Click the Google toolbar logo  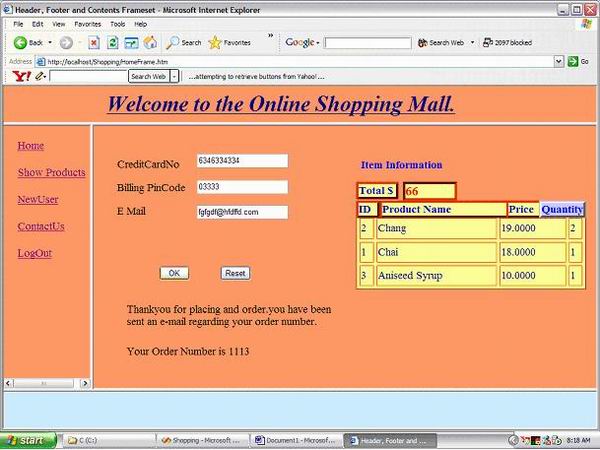click(300, 42)
